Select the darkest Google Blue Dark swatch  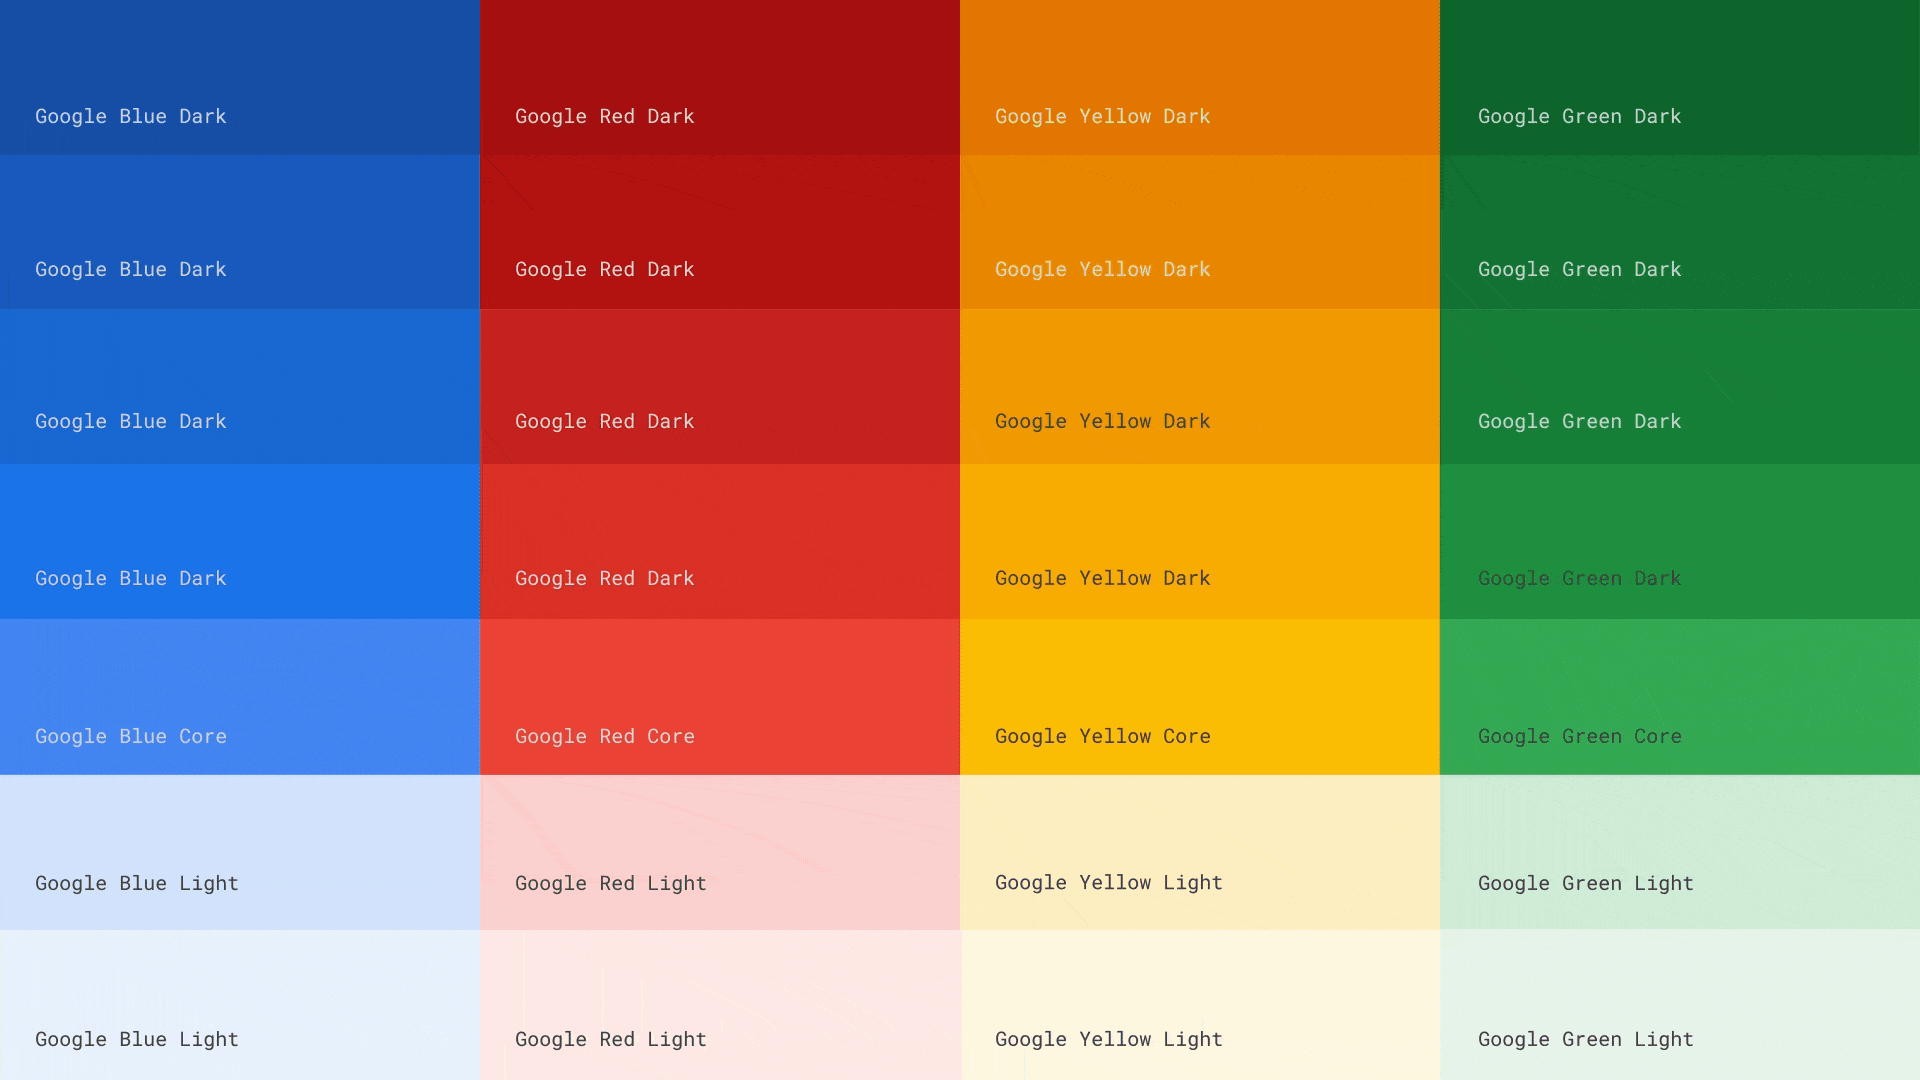click(x=240, y=77)
